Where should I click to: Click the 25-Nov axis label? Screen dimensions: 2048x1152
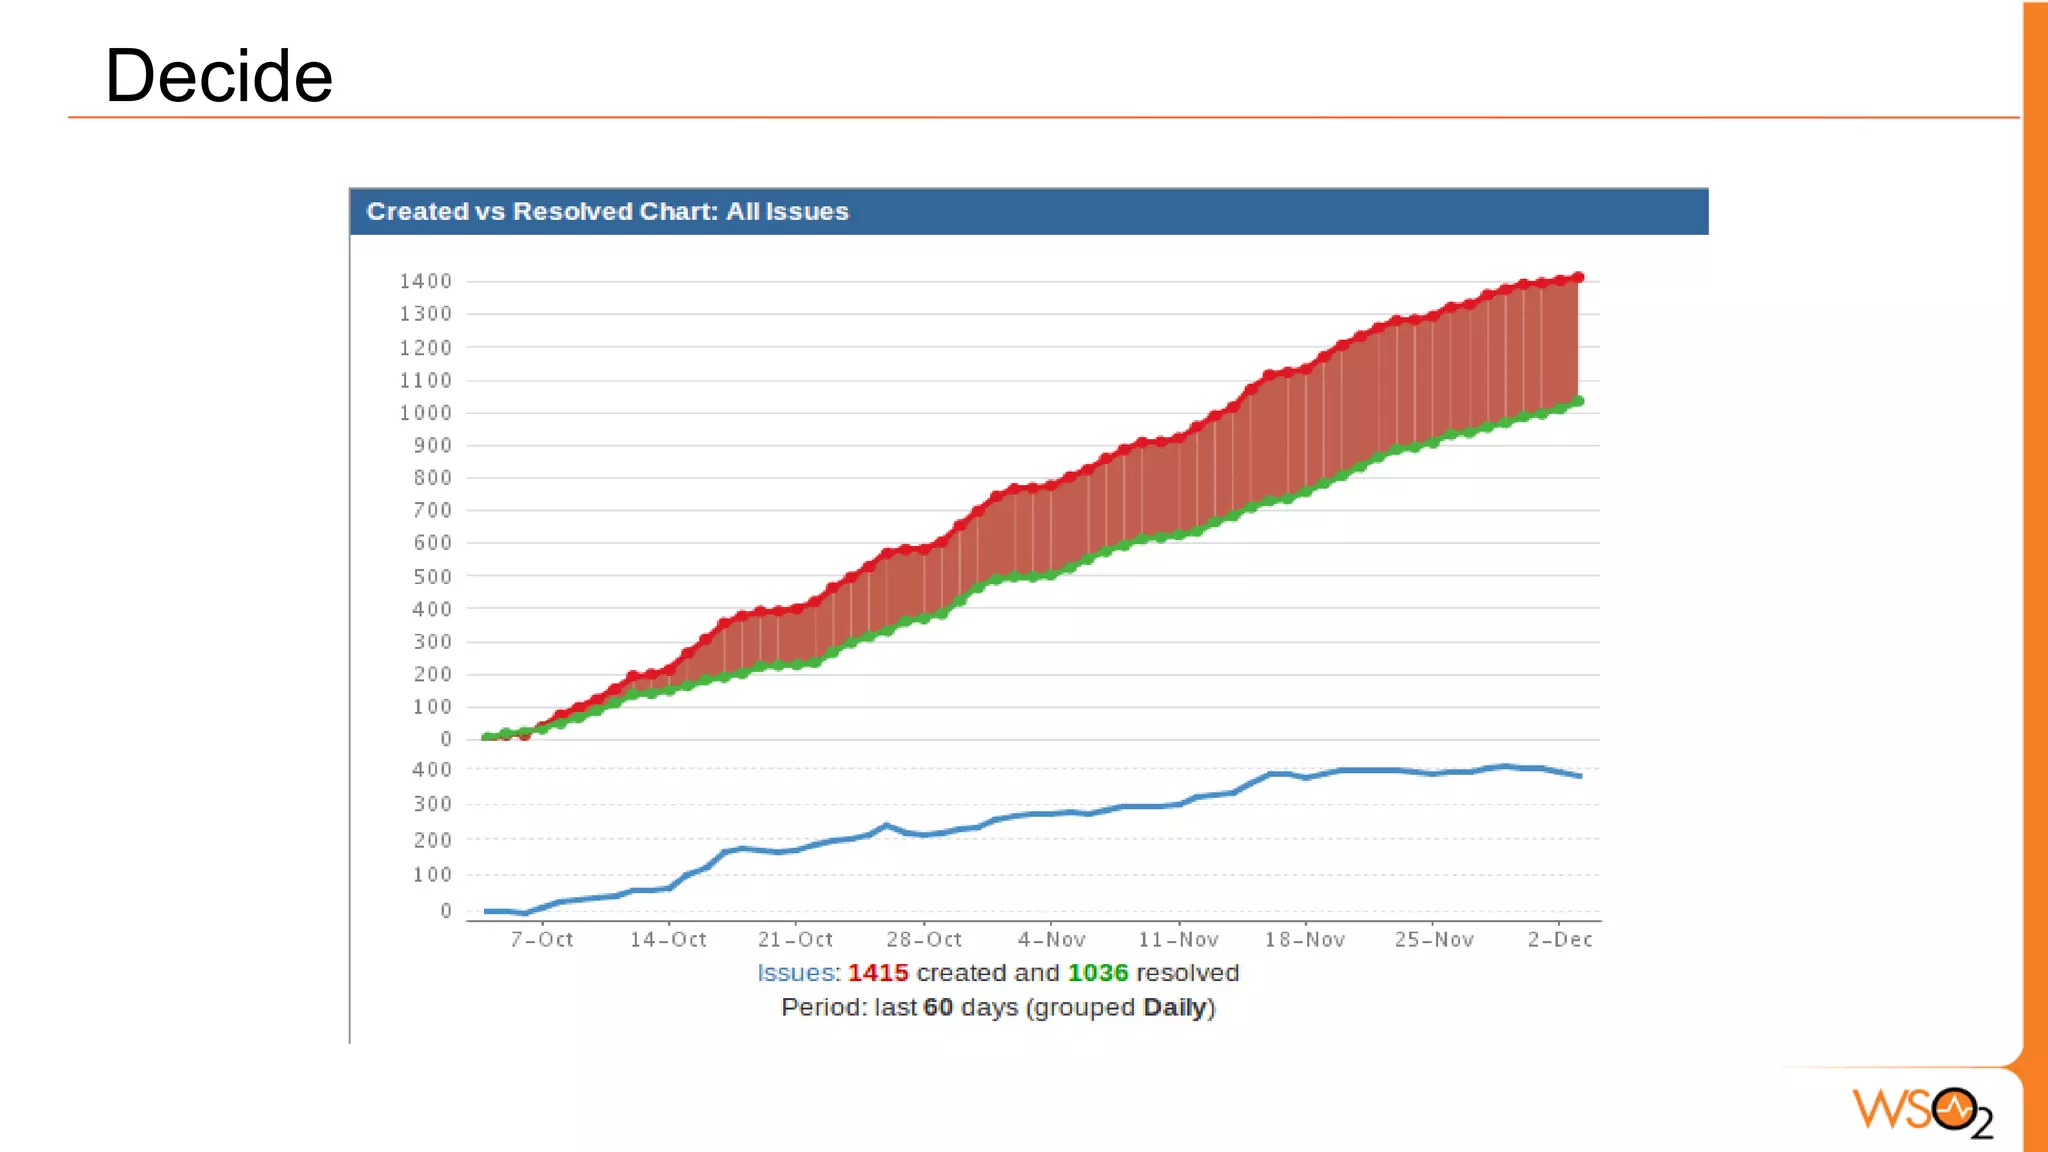click(1434, 940)
